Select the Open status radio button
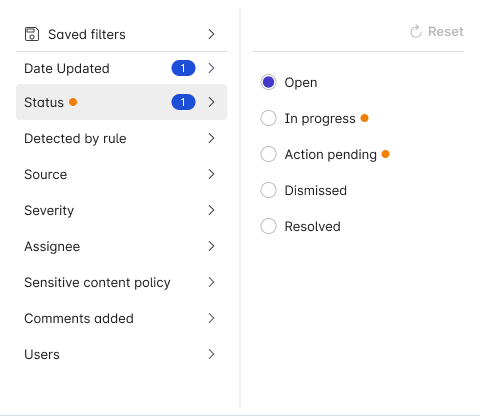Image resolution: width=480 pixels, height=416 pixels. tap(268, 82)
